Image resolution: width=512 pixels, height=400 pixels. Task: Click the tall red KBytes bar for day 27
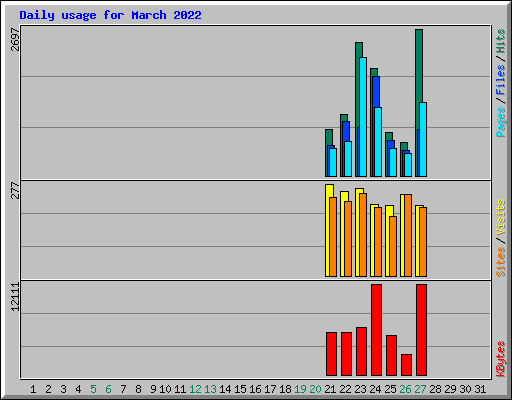coord(421,330)
